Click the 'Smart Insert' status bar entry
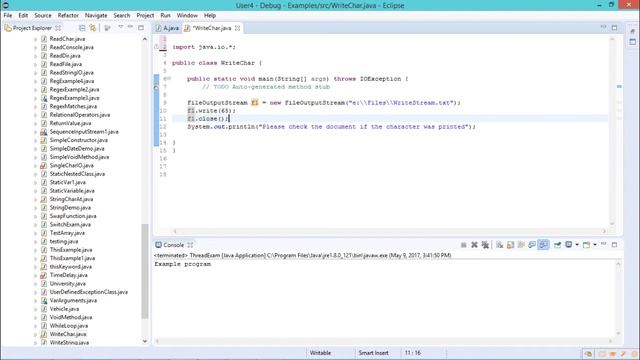640x360 pixels. pos(373,353)
